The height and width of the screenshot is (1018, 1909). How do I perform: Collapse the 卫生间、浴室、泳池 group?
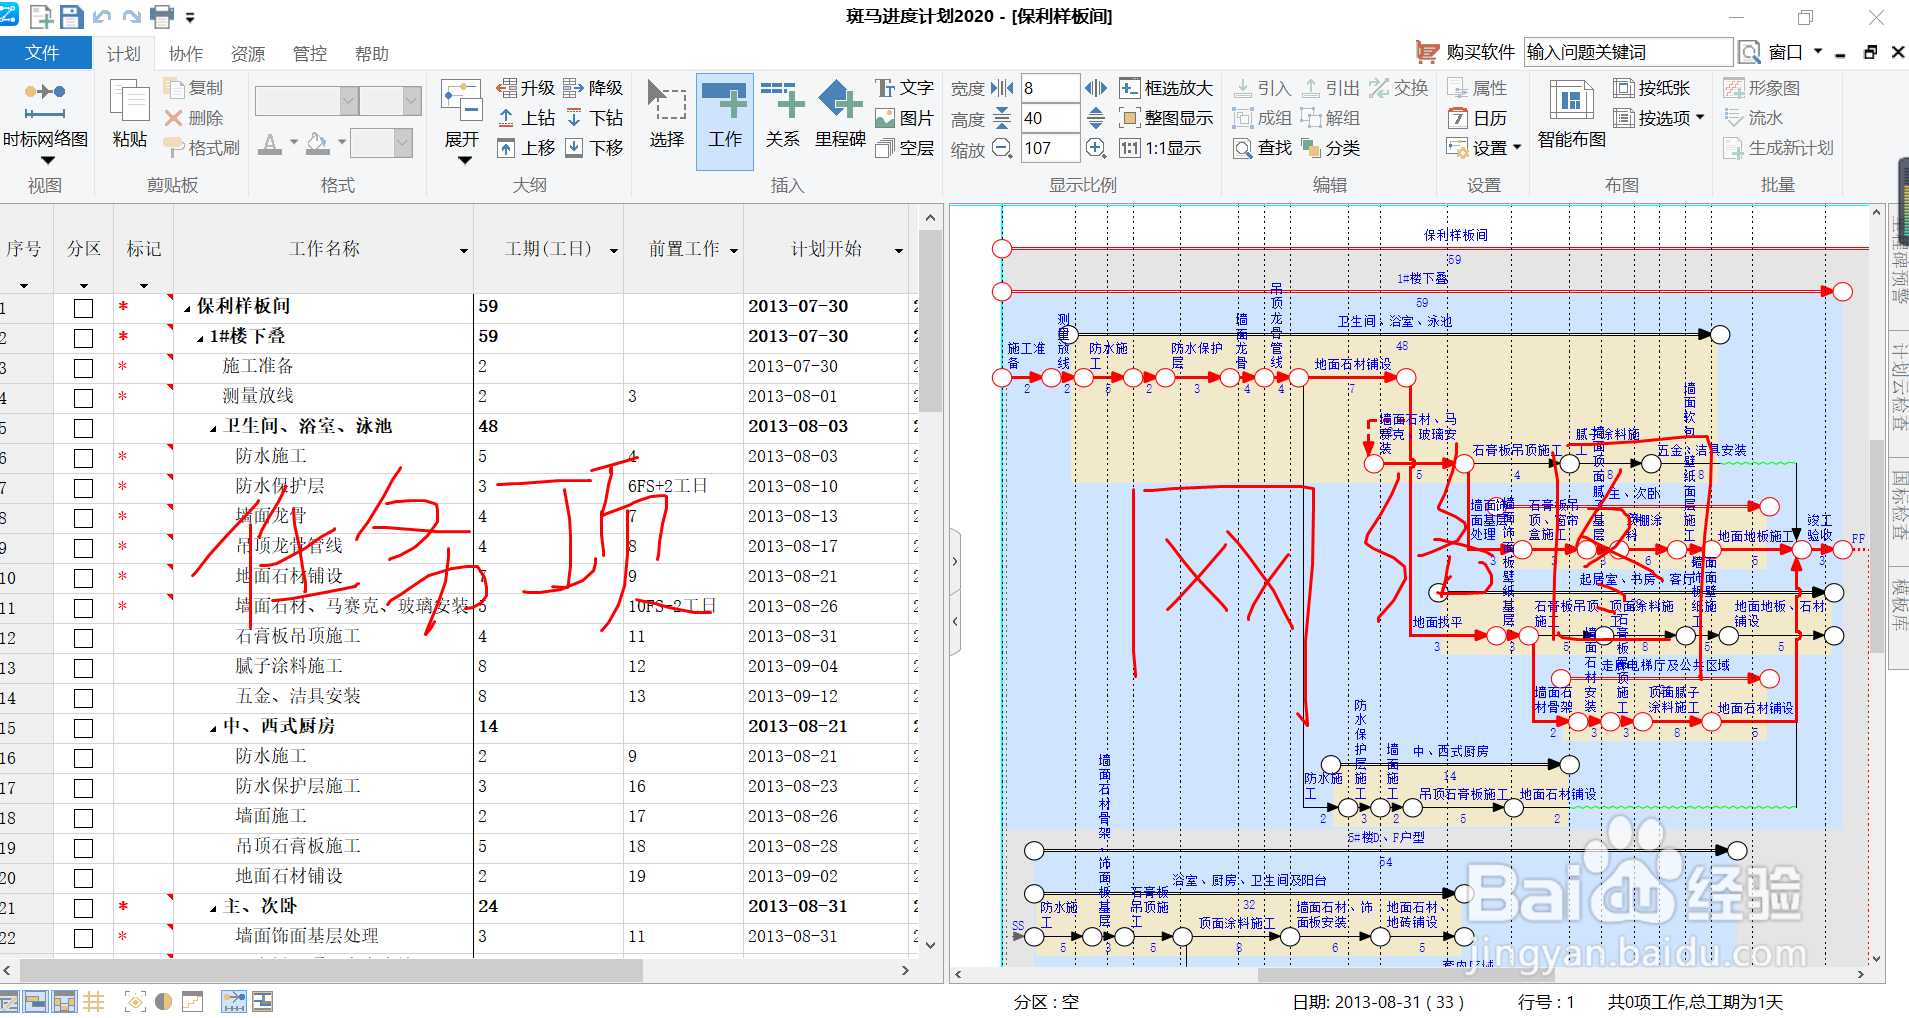[213, 428]
